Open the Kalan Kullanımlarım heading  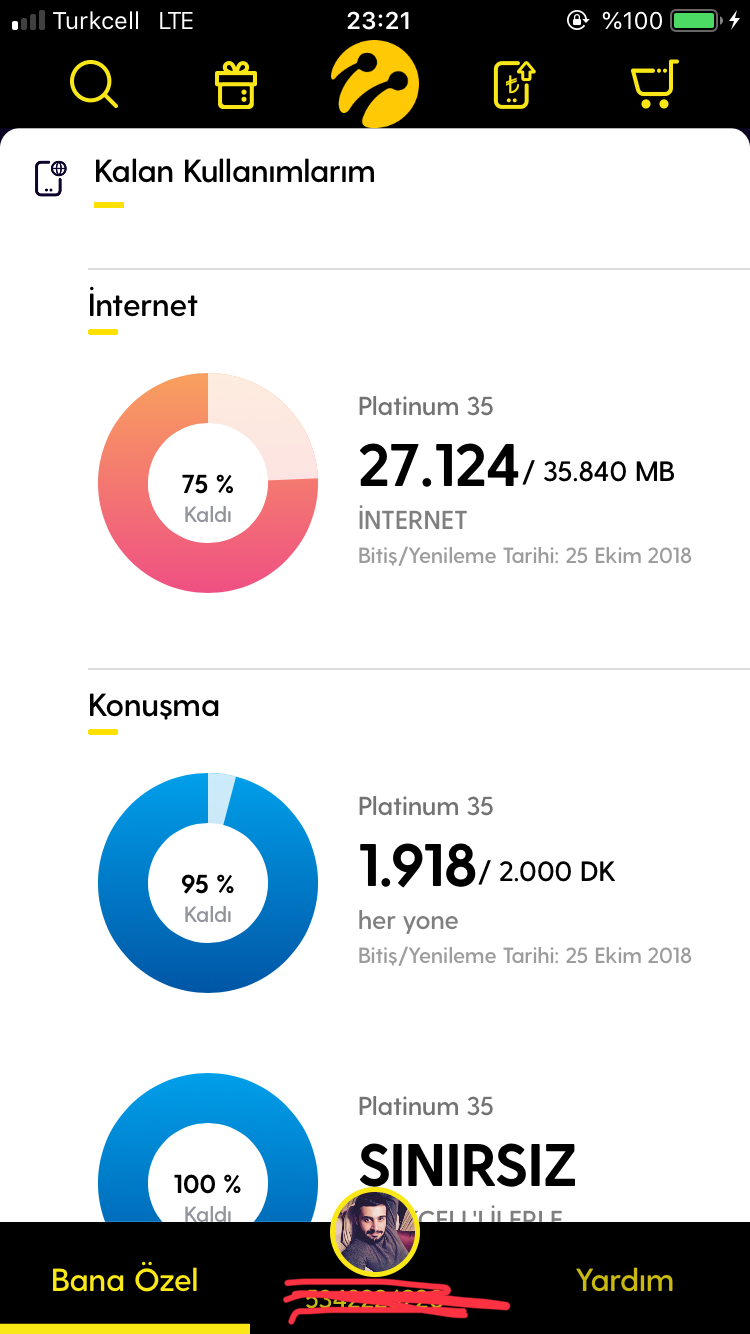point(234,172)
